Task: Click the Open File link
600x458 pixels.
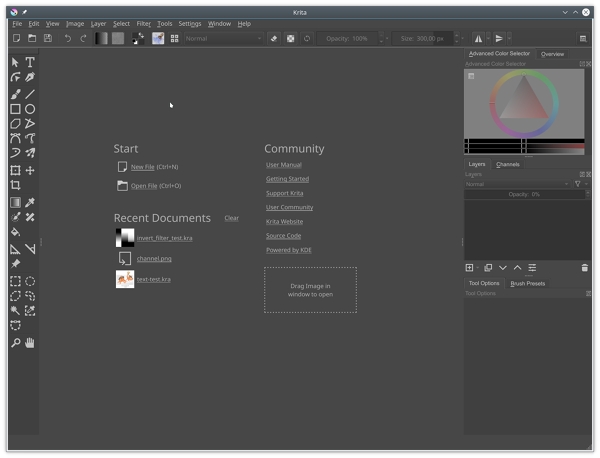Action: pos(144,186)
